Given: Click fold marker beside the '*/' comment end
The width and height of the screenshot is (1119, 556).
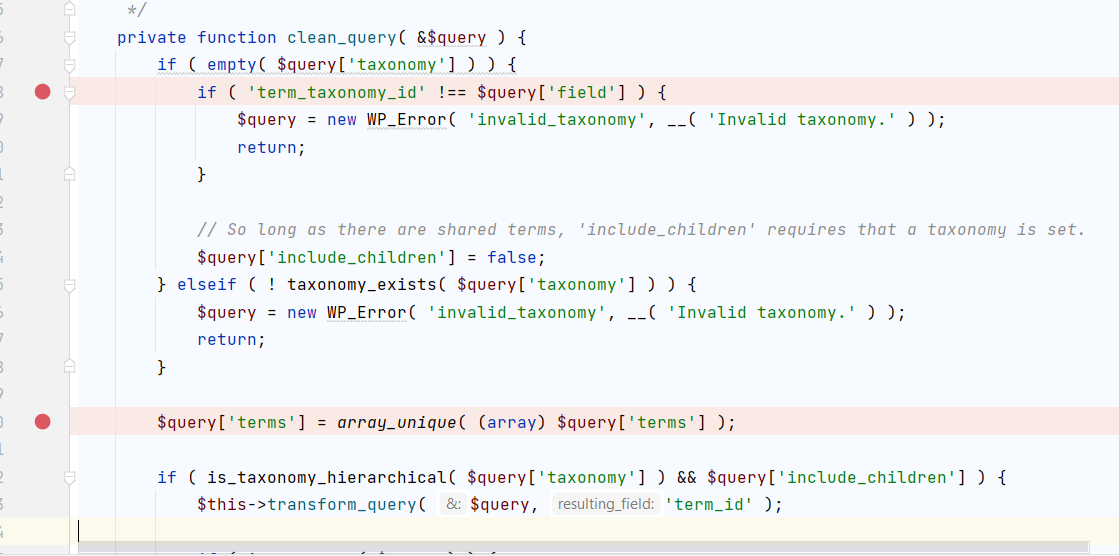Looking at the screenshot, I should pos(69,9).
